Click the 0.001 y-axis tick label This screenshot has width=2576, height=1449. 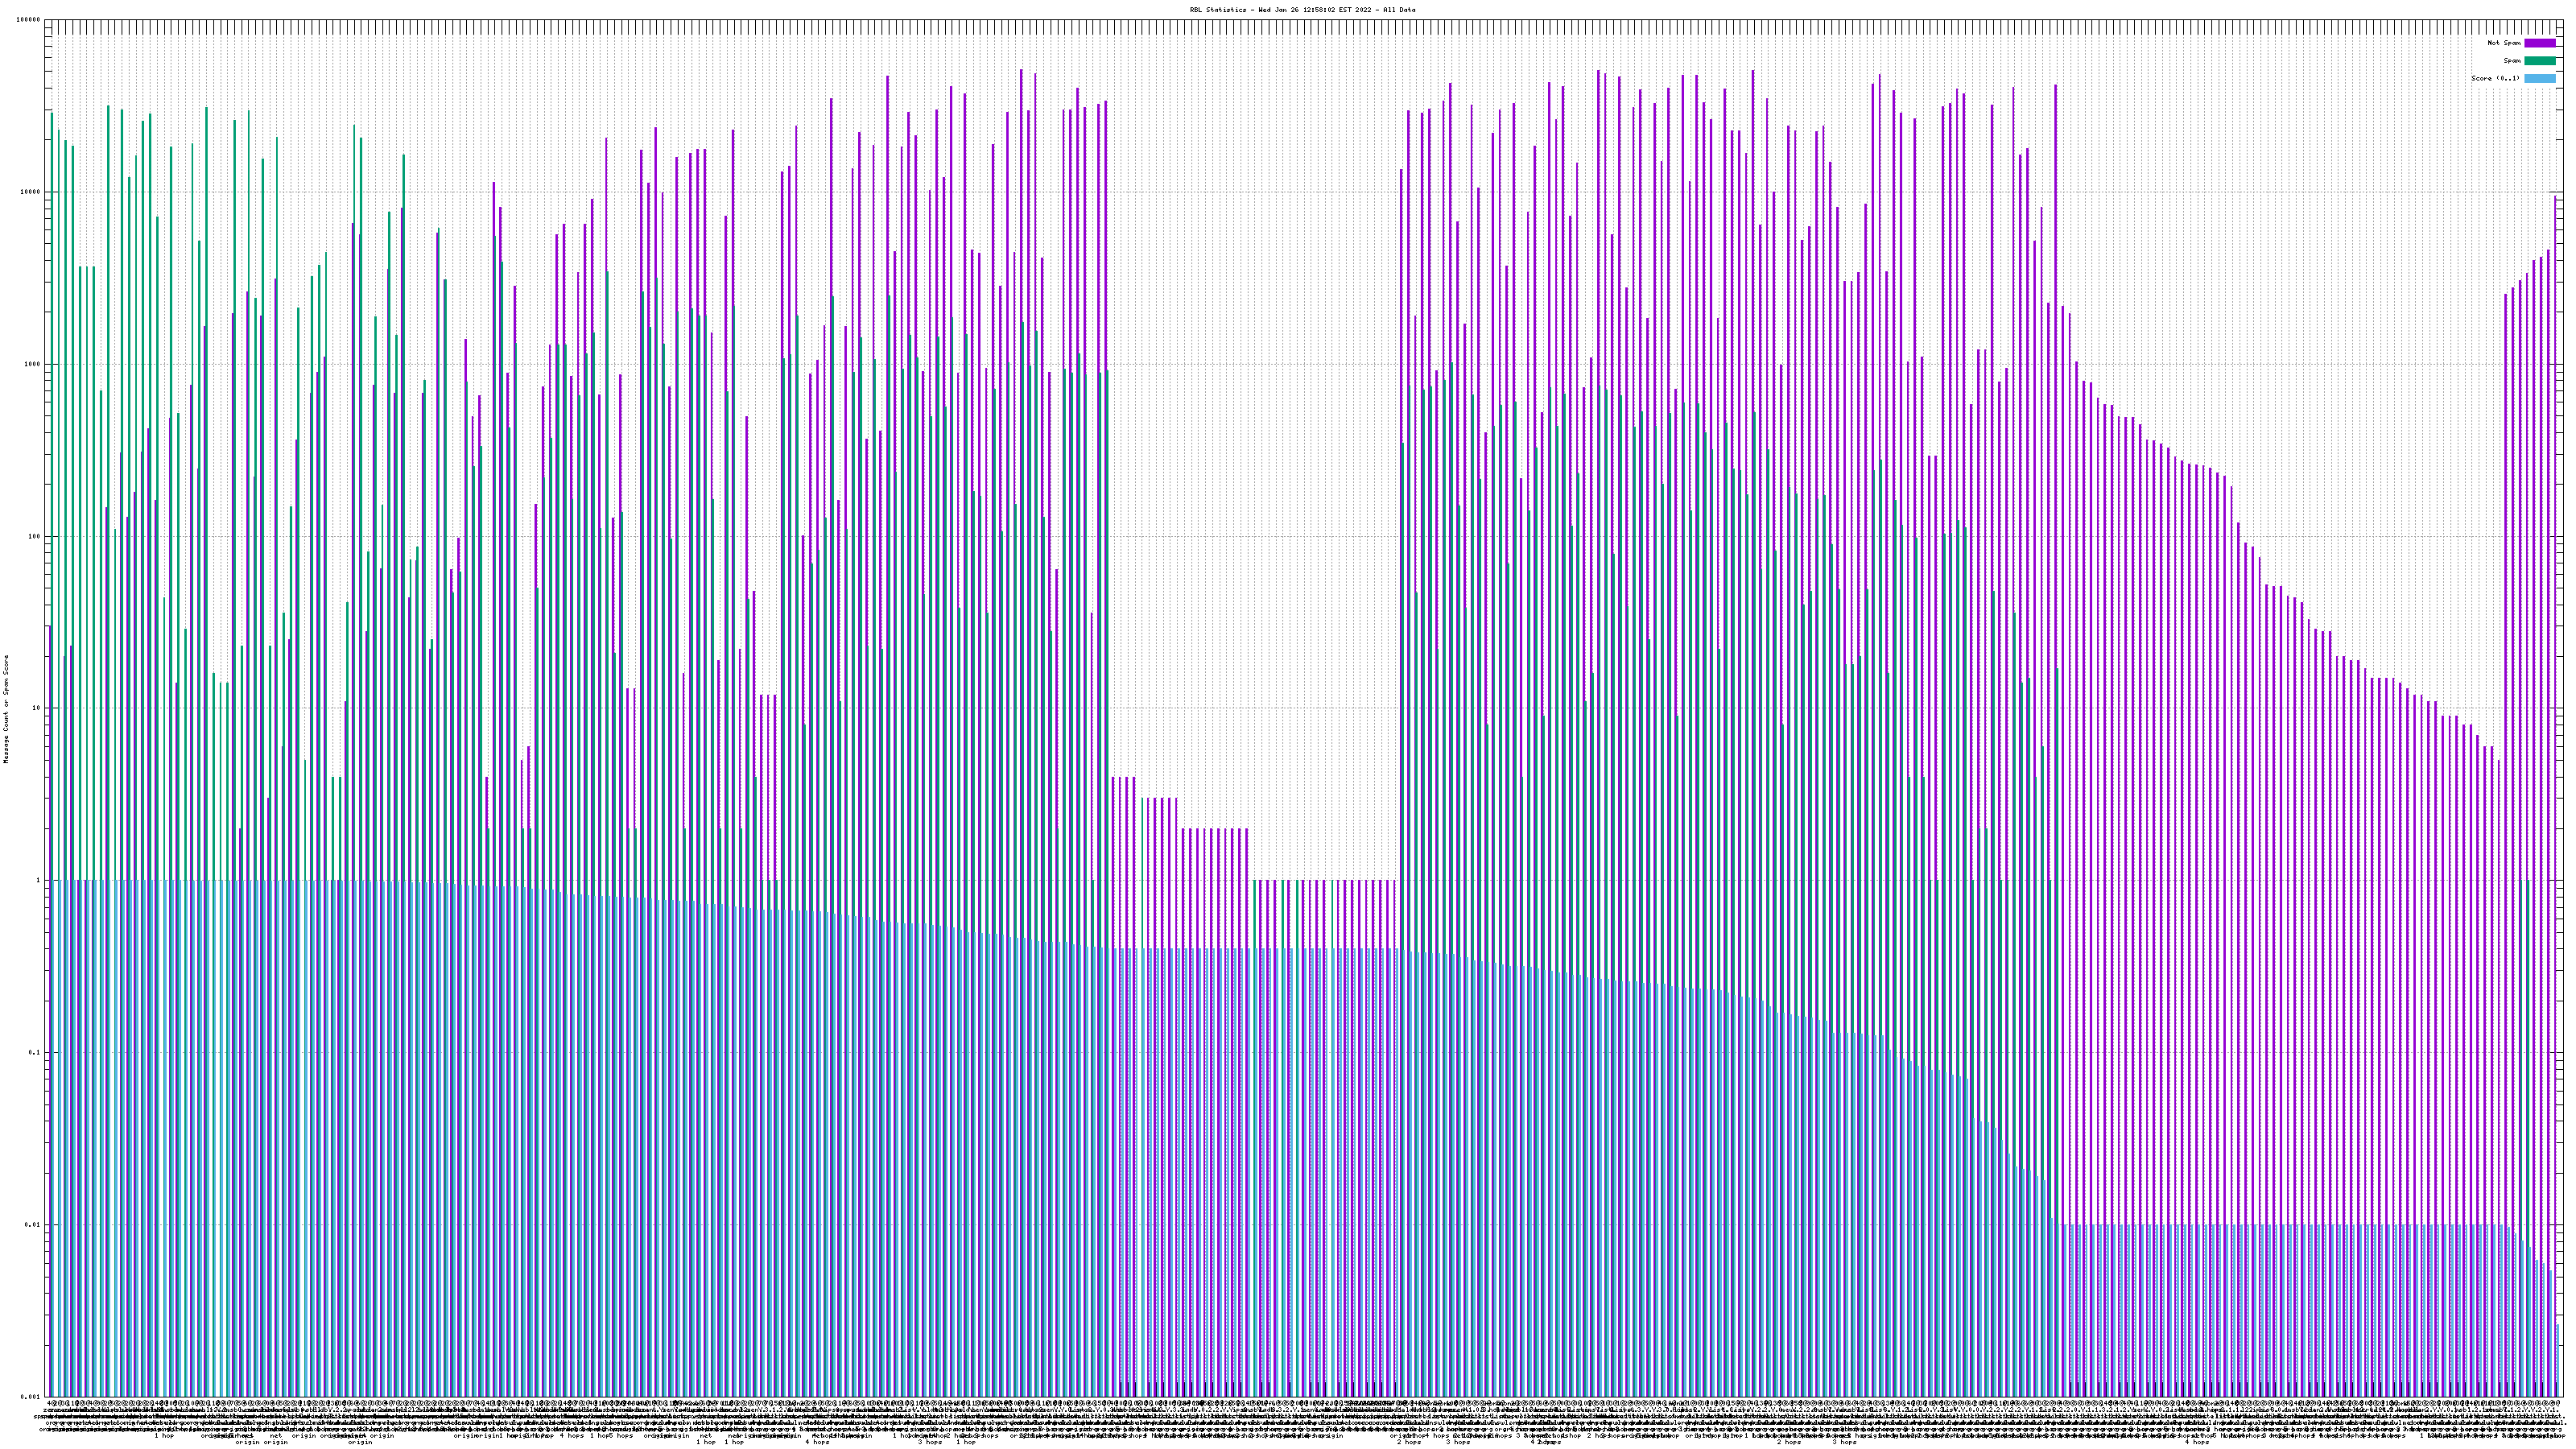(x=31, y=1396)
